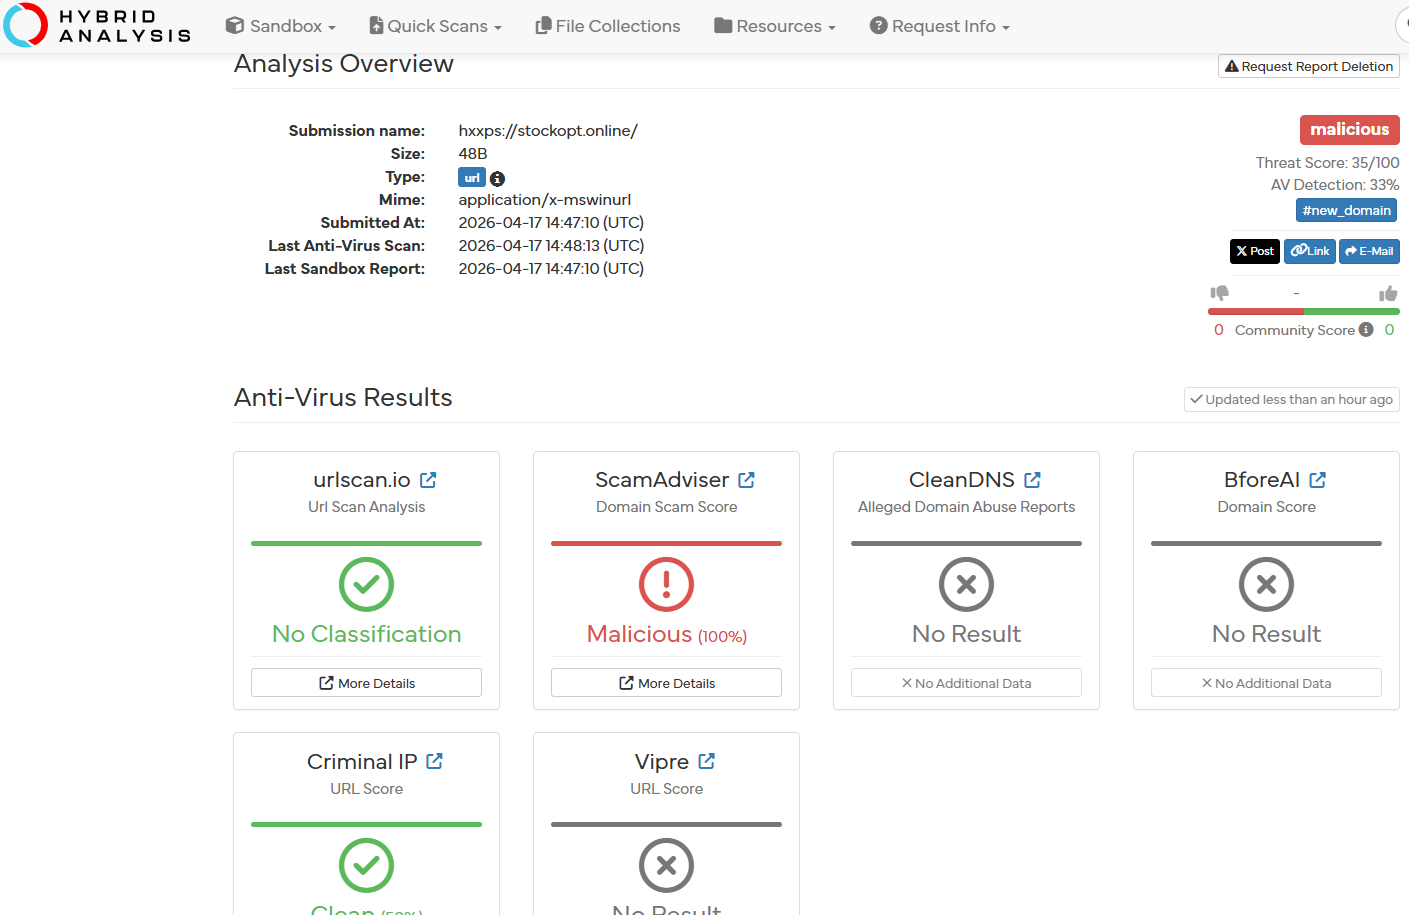Image resolution: width=1409 pixels, height=915 pixels.
Task: Click No Additional Data under CleanDNS
Action: (x=966, y=683)
